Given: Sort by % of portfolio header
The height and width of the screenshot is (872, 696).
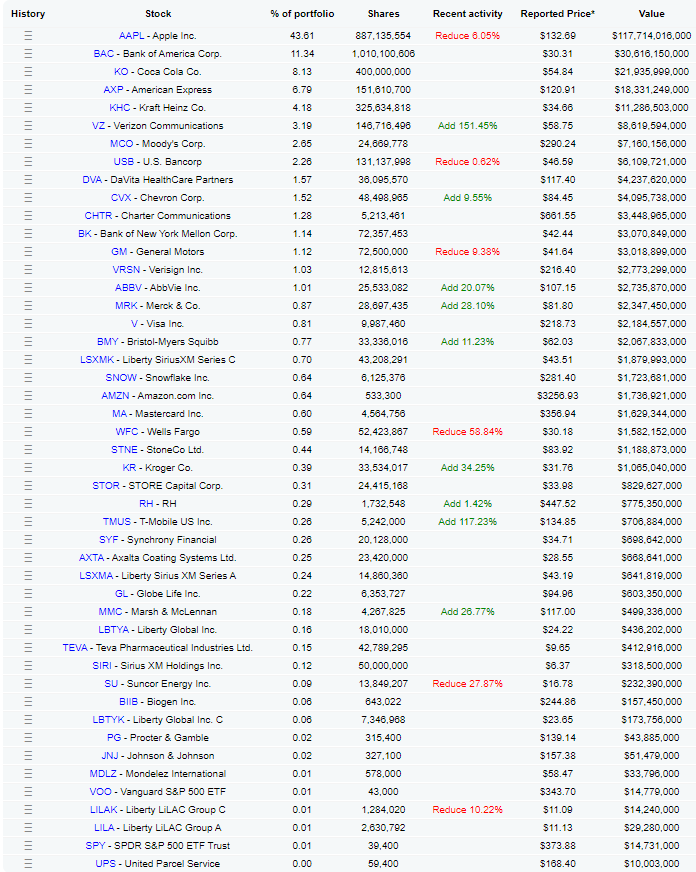Looking at the screenshot, I should point(302,14).
